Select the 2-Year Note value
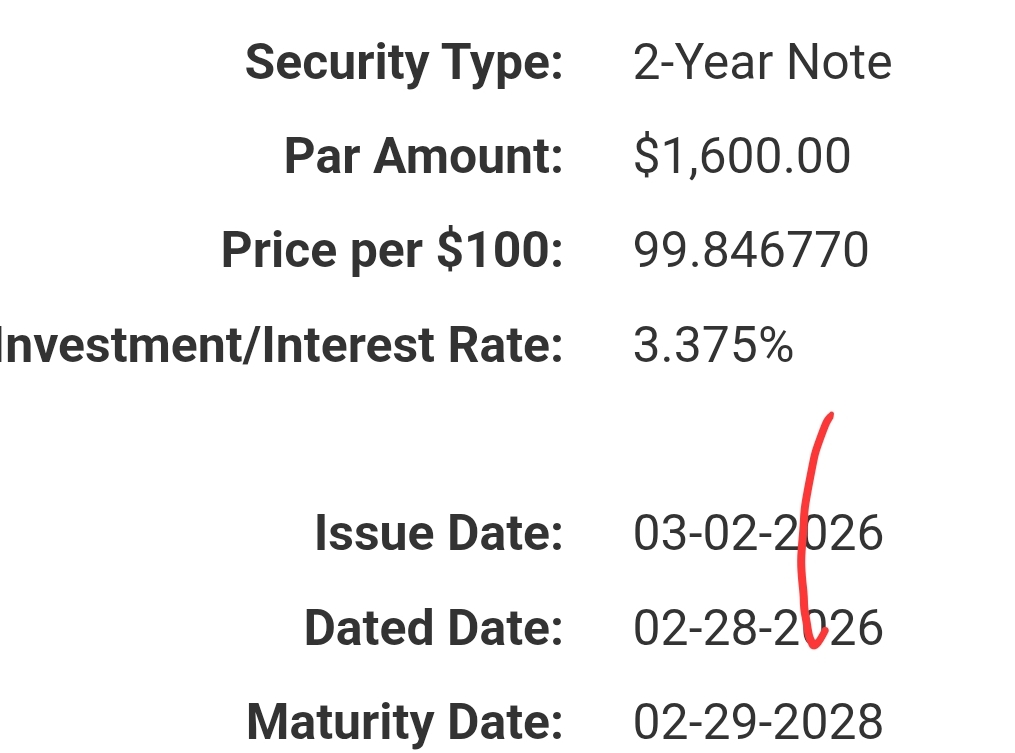 [762, 63]
